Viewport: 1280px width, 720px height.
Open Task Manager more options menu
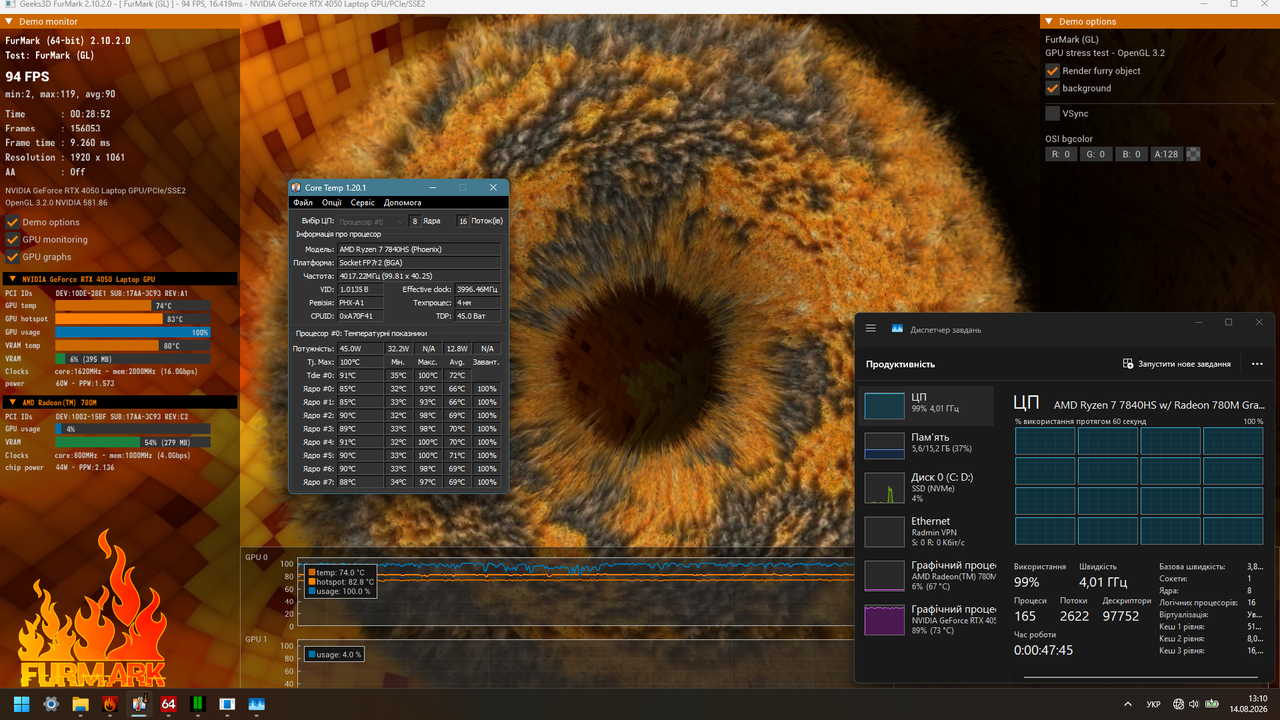pos(1257,364)
